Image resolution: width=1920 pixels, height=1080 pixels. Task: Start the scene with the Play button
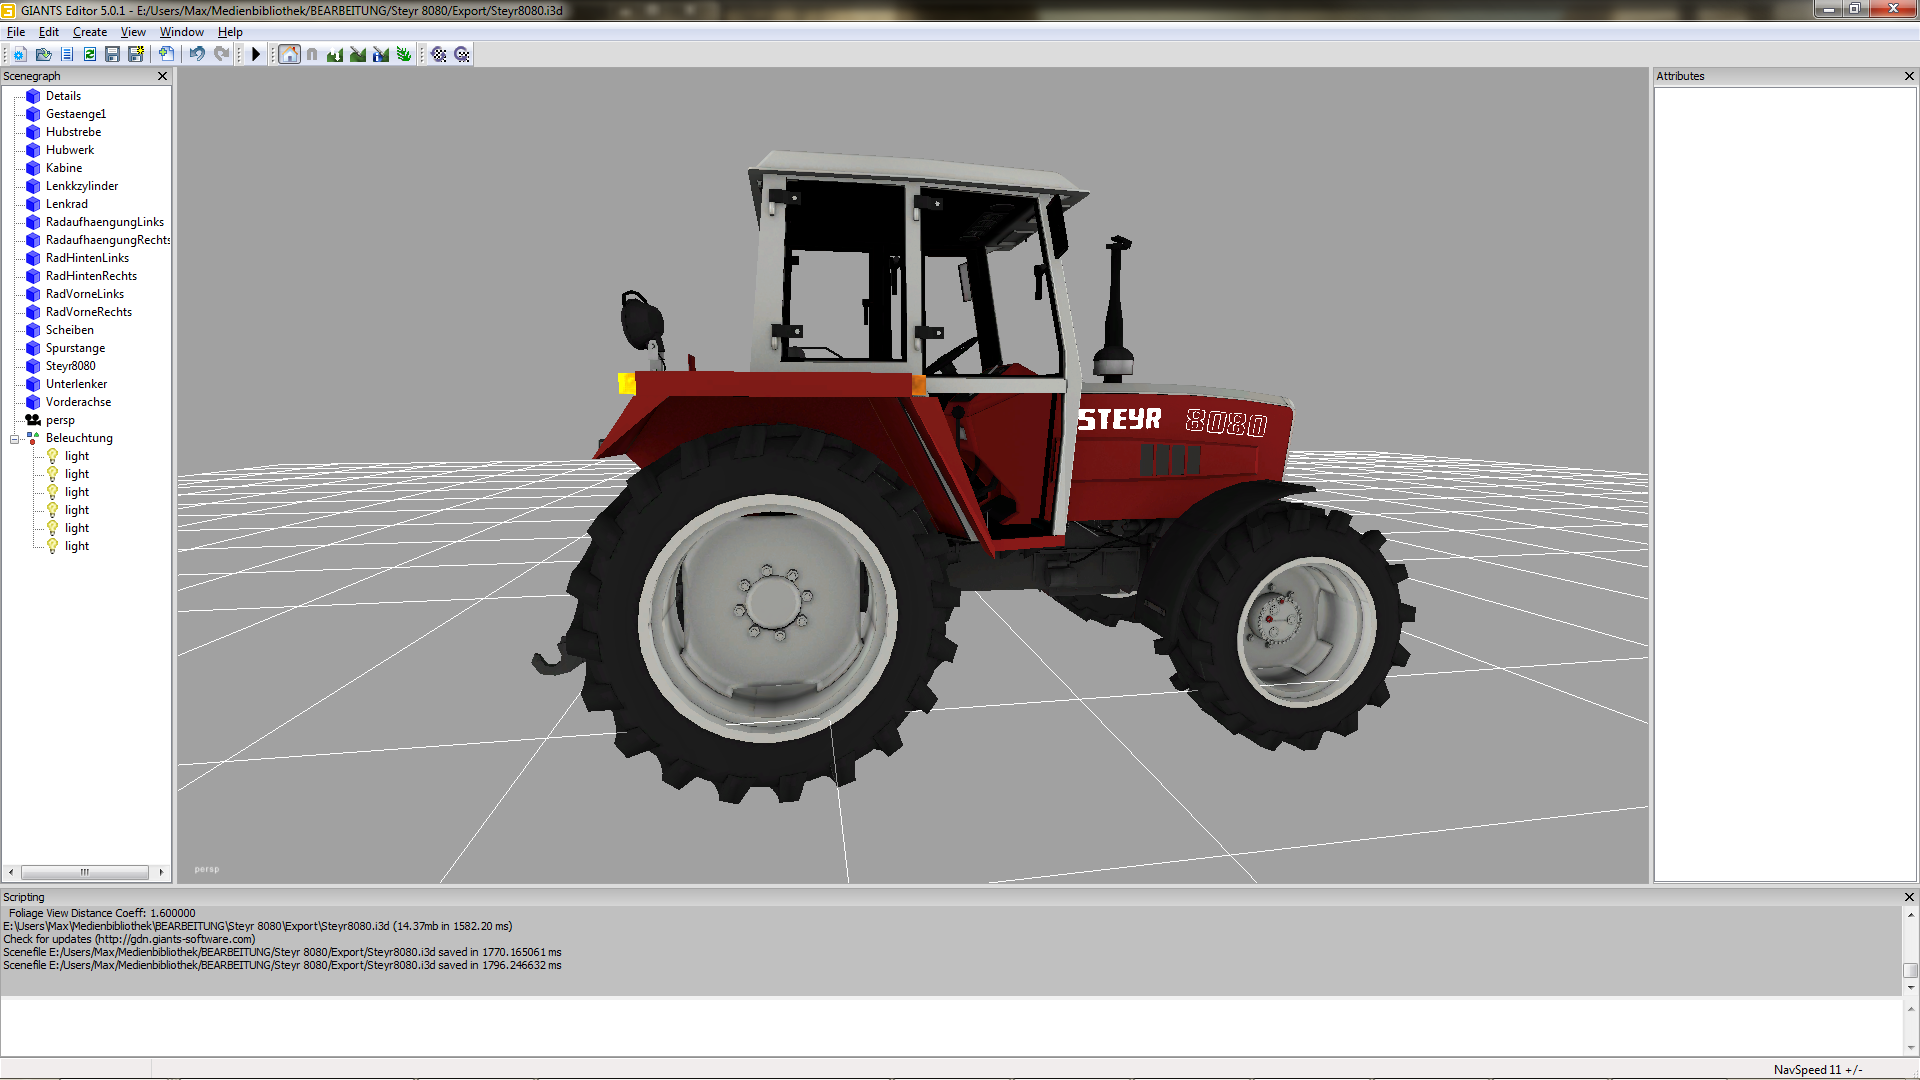256,54
